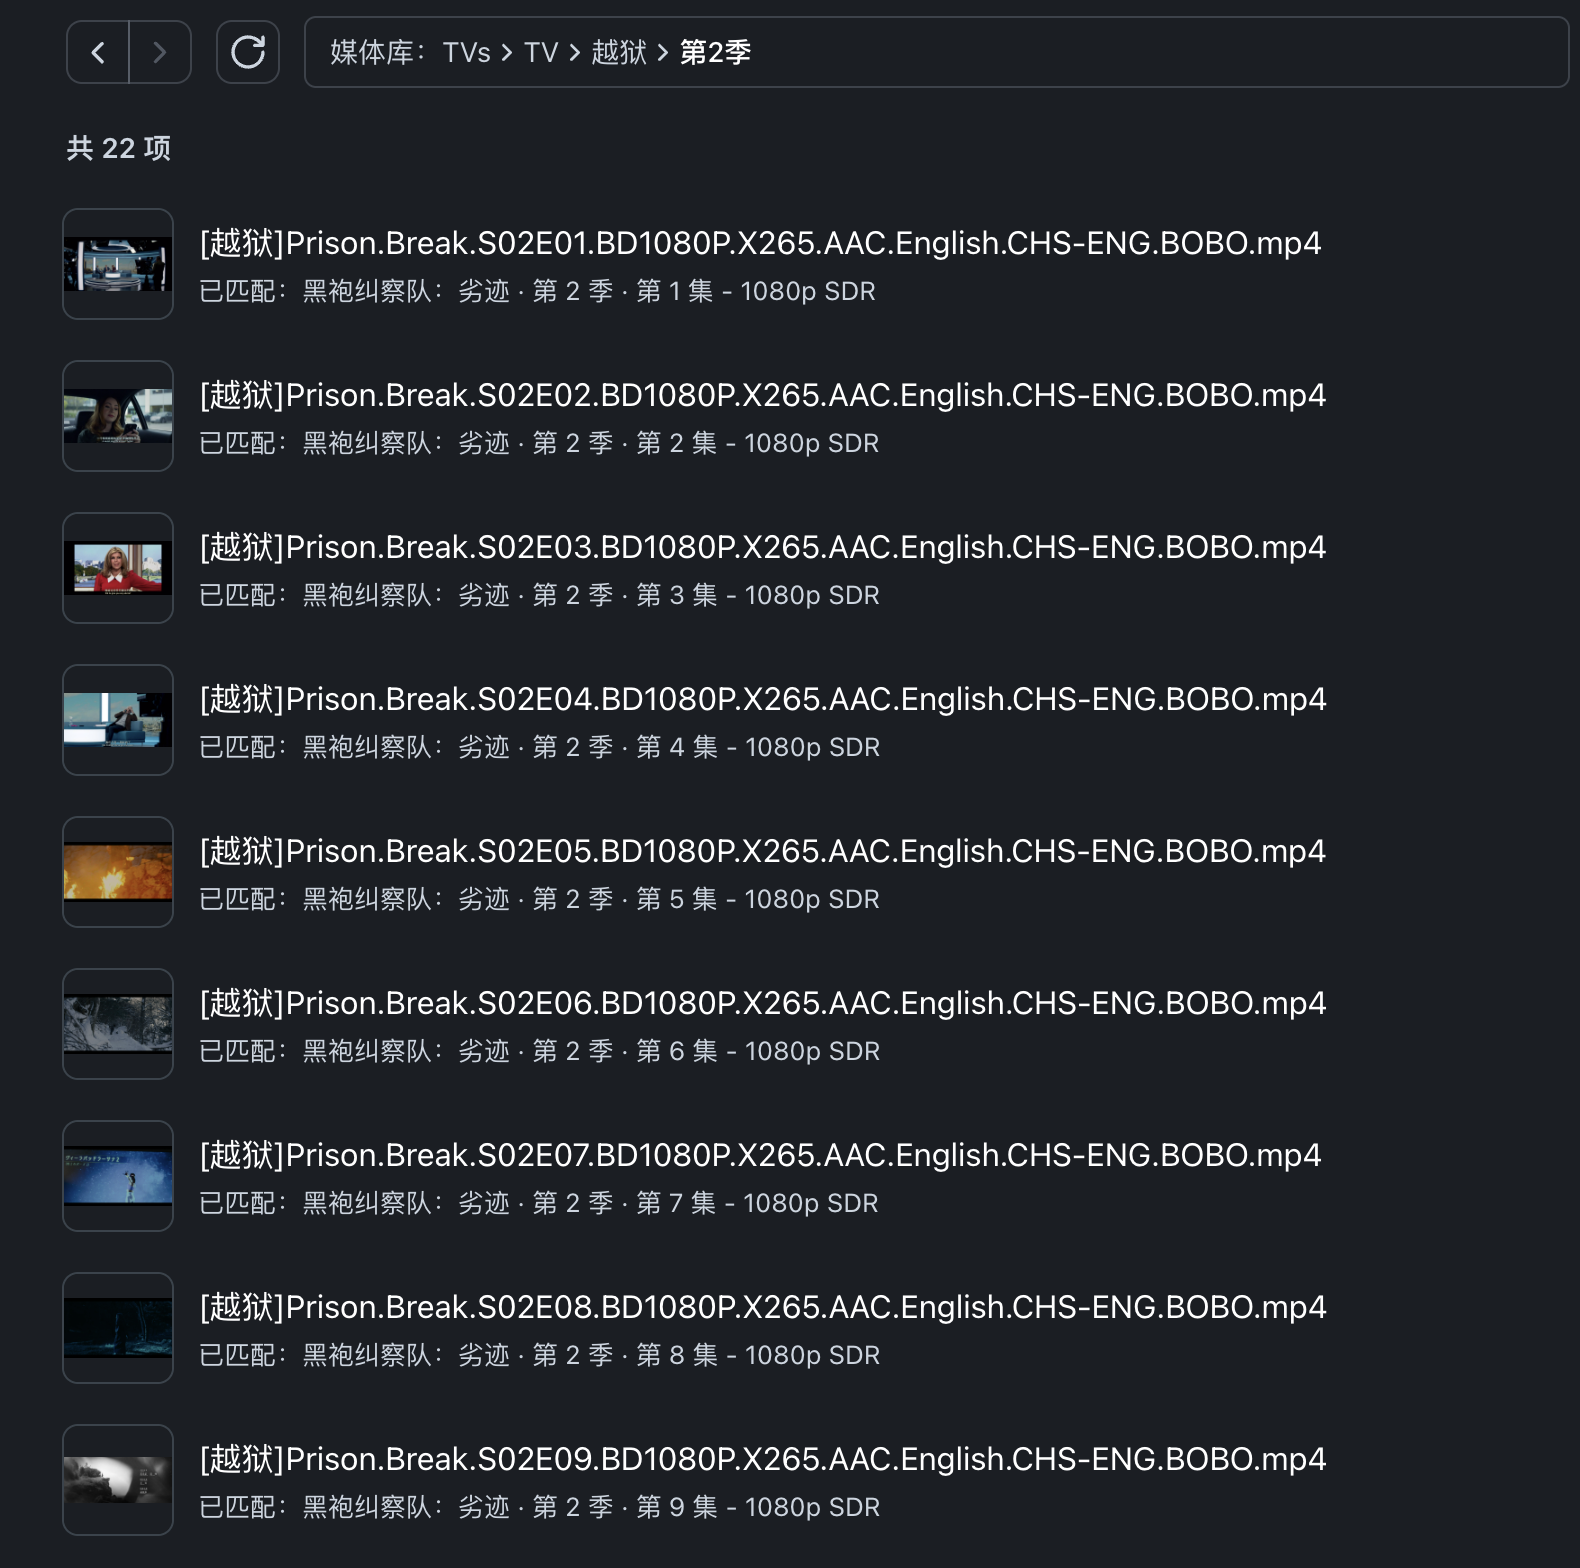Navigate to the TV breadcrumb folder
The width and height of the screenshot is (1580, 1568).
click(x=541, y=52)
